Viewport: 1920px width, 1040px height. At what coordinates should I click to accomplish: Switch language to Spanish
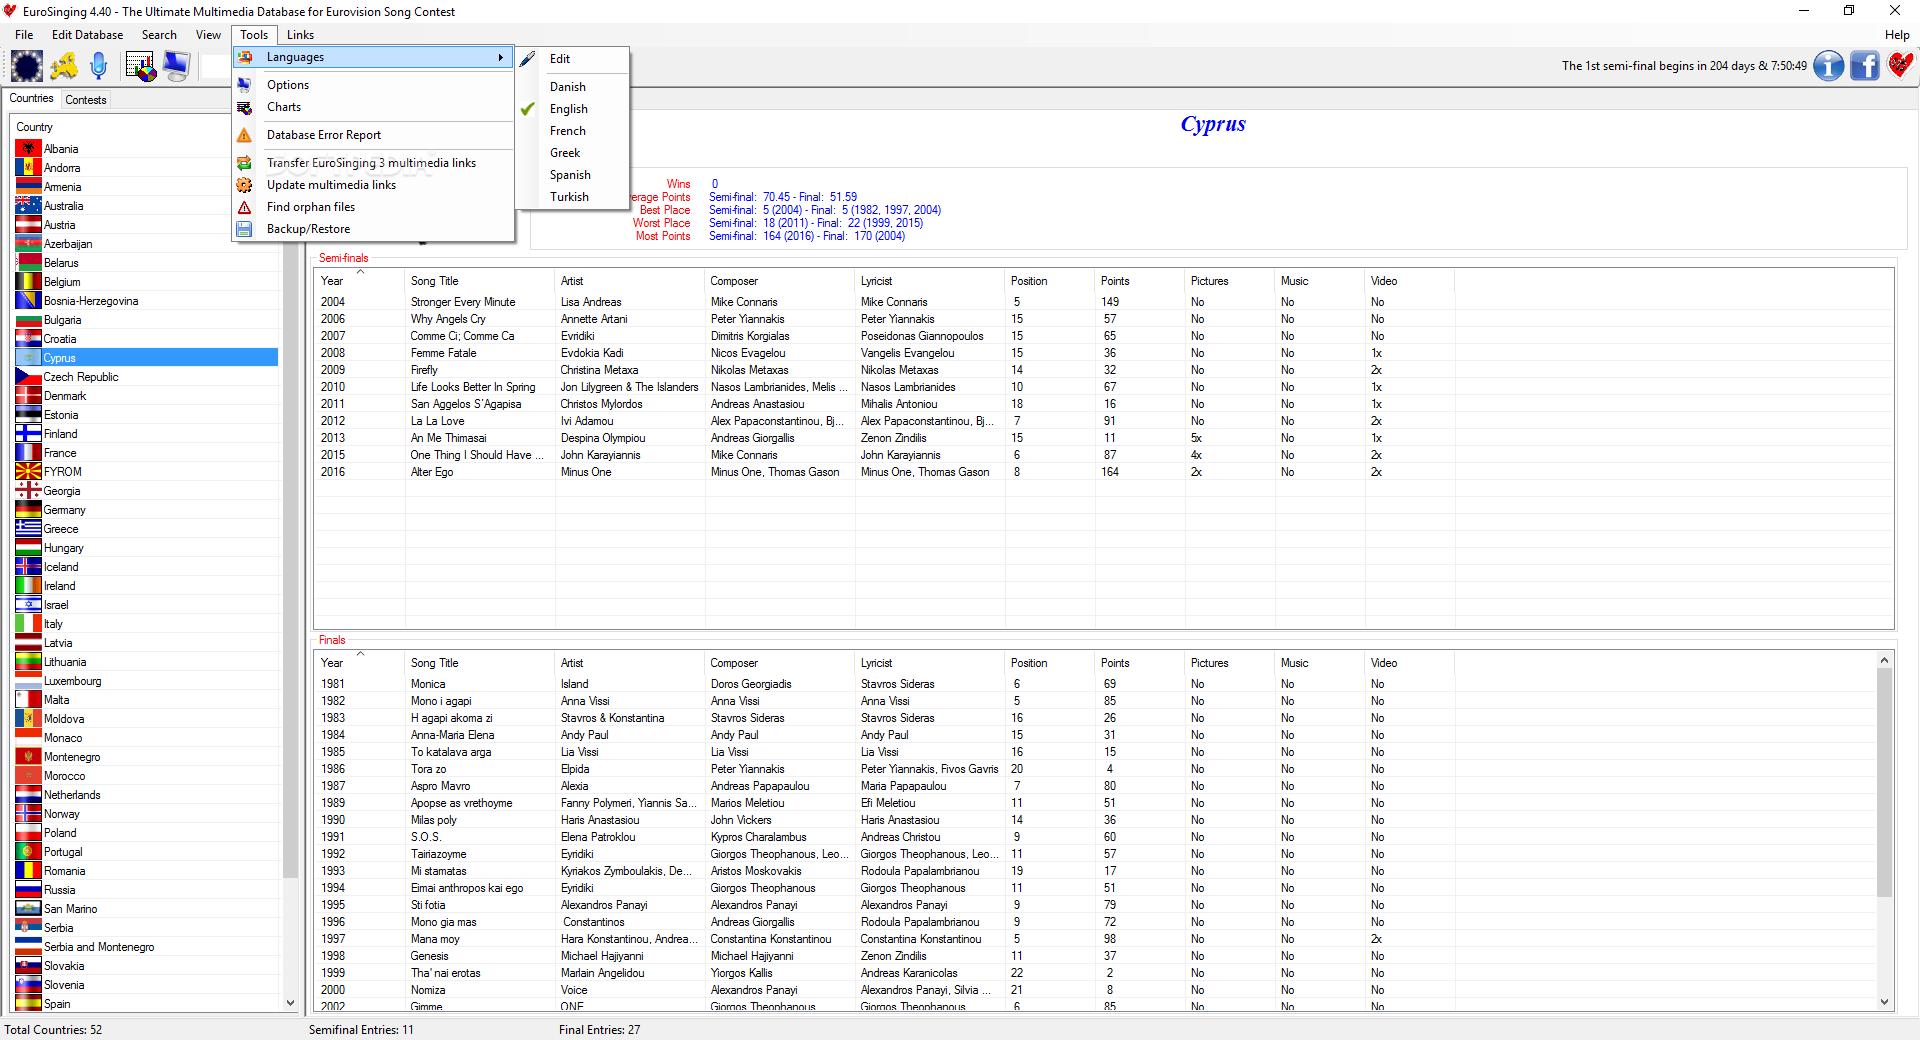point(570,175)
